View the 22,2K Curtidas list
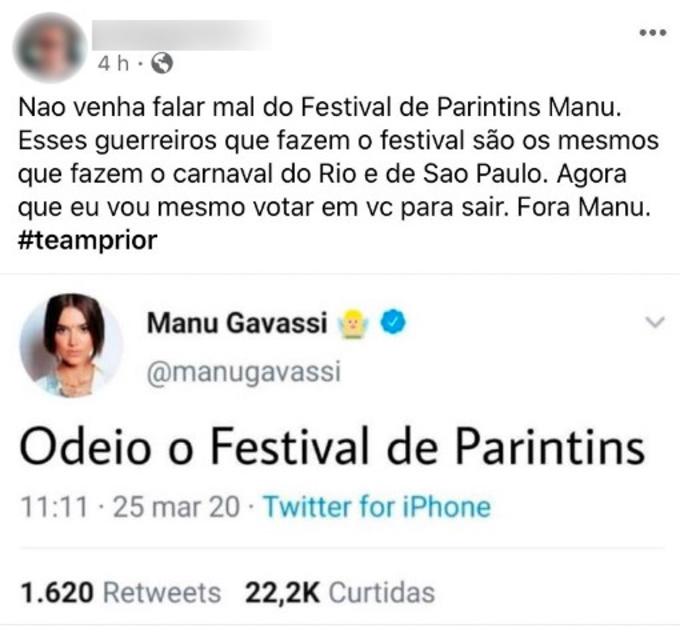680x632 pixels. pyautogui.click(x=340, y=592)
